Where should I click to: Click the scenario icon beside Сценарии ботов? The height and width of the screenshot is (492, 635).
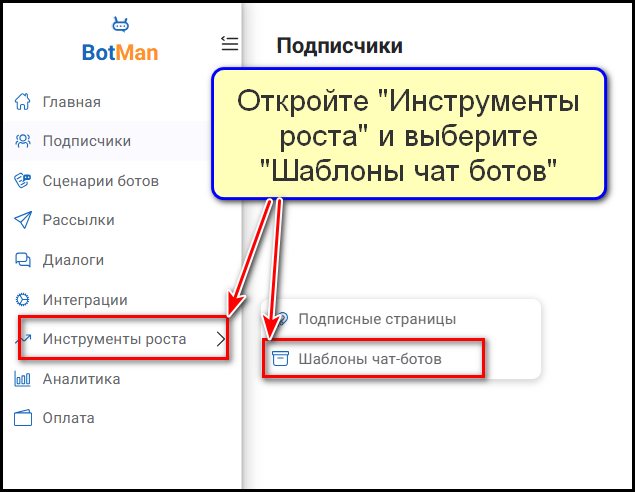click(x=23, y=181)
